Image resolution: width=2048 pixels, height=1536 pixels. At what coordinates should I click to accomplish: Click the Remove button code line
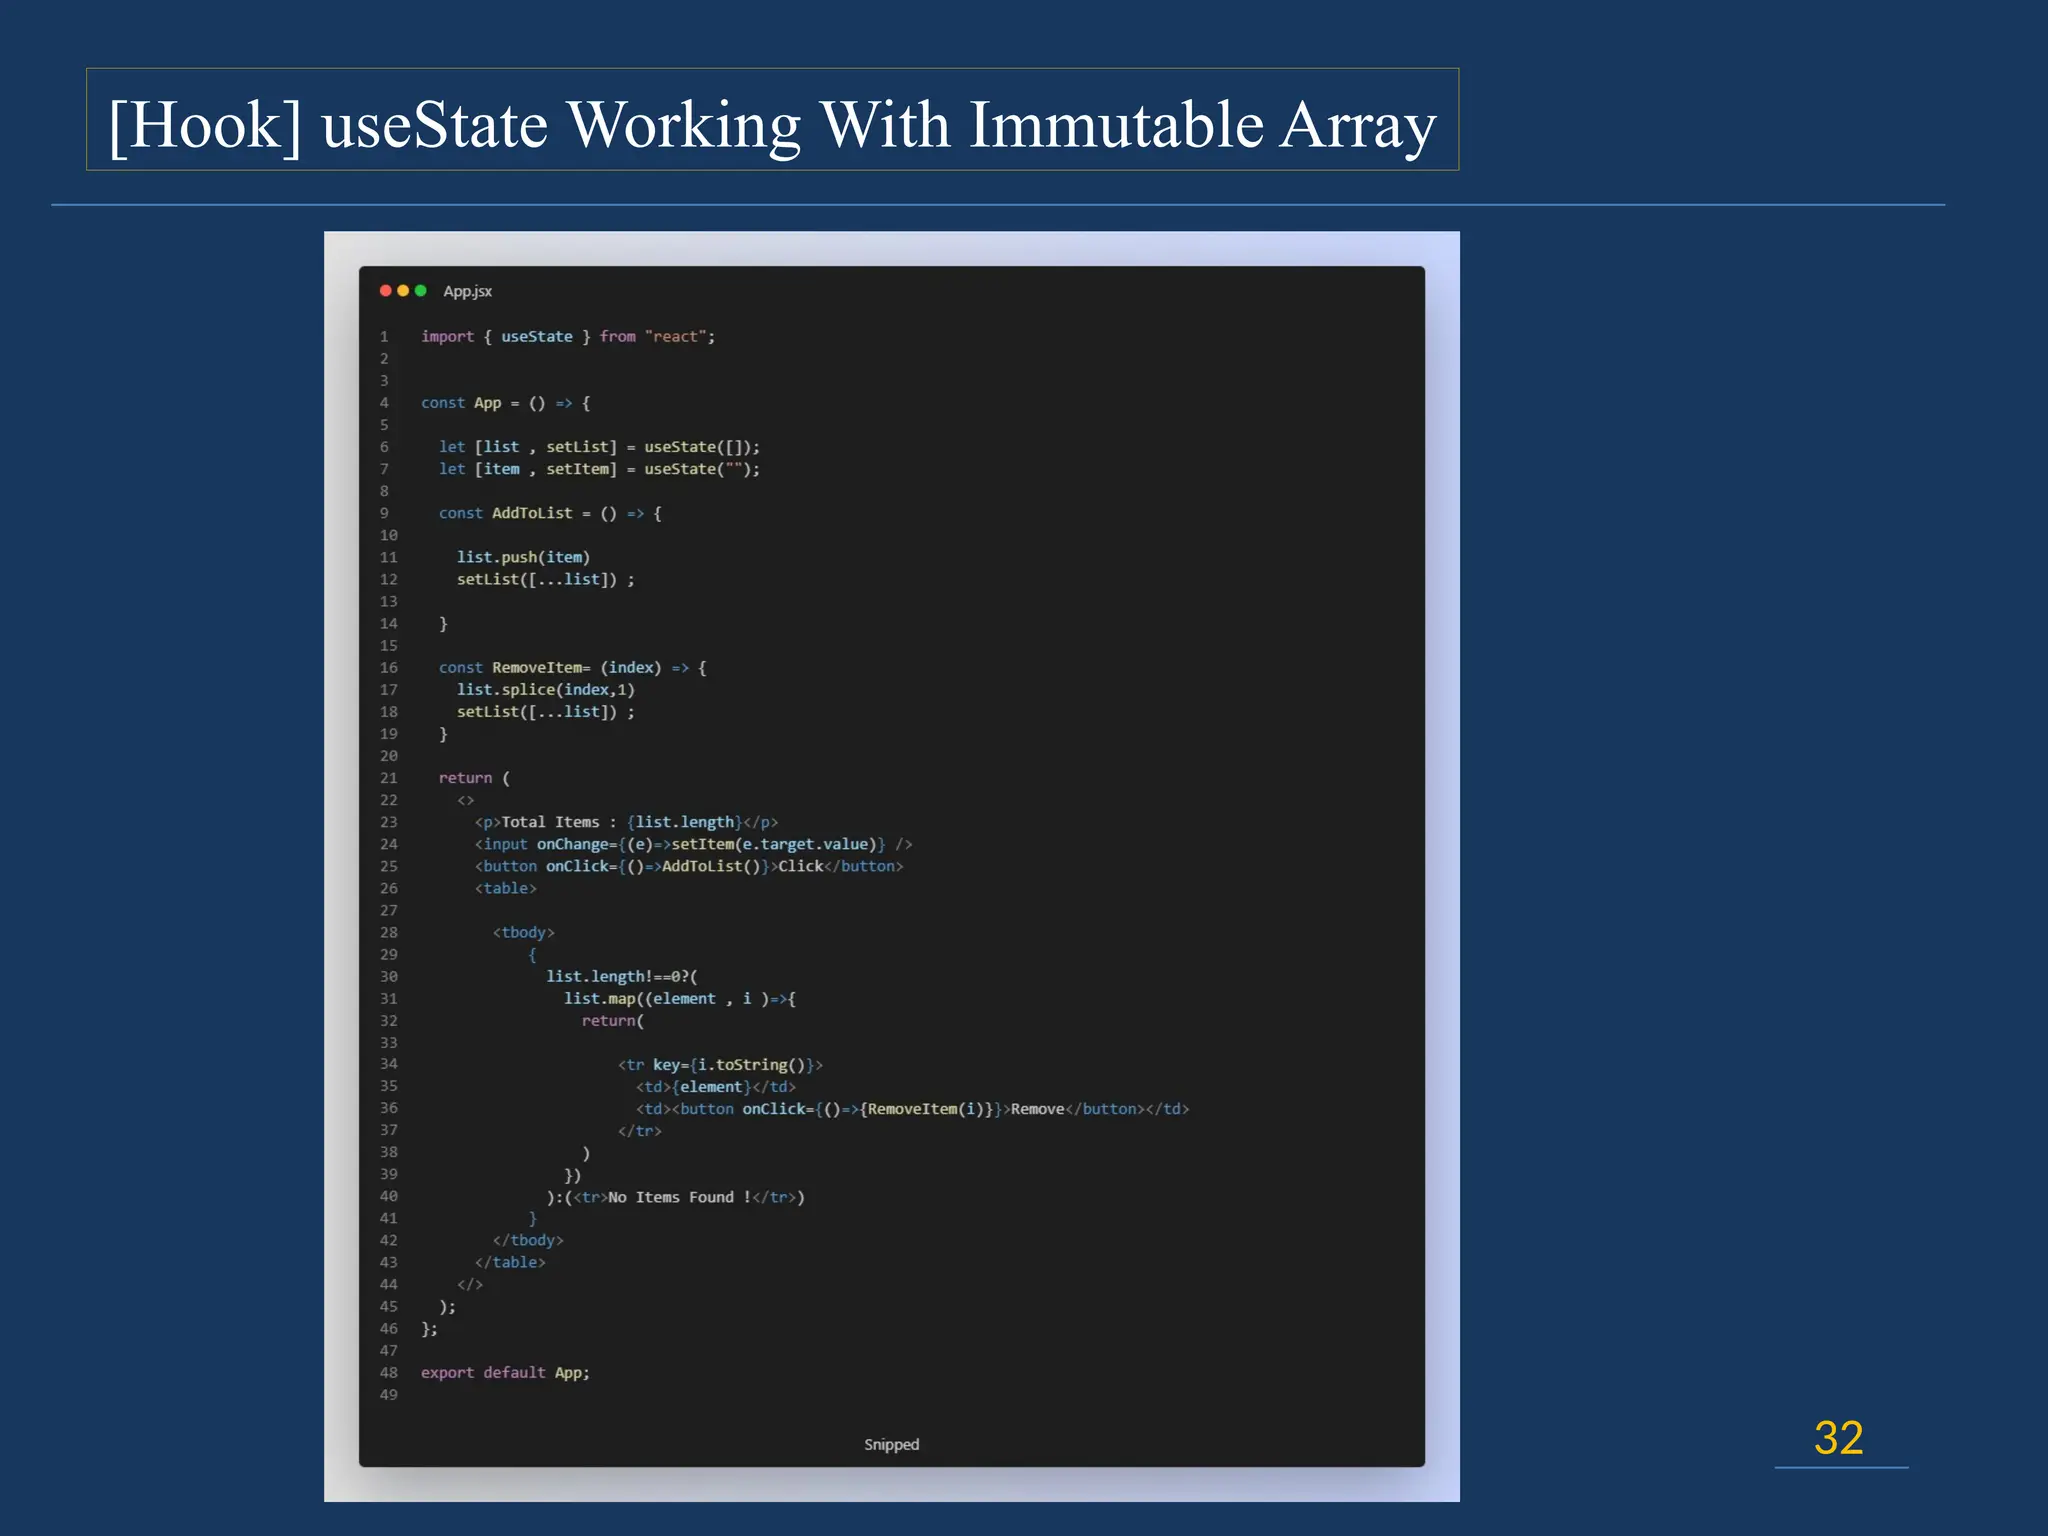click(911, 1109)
